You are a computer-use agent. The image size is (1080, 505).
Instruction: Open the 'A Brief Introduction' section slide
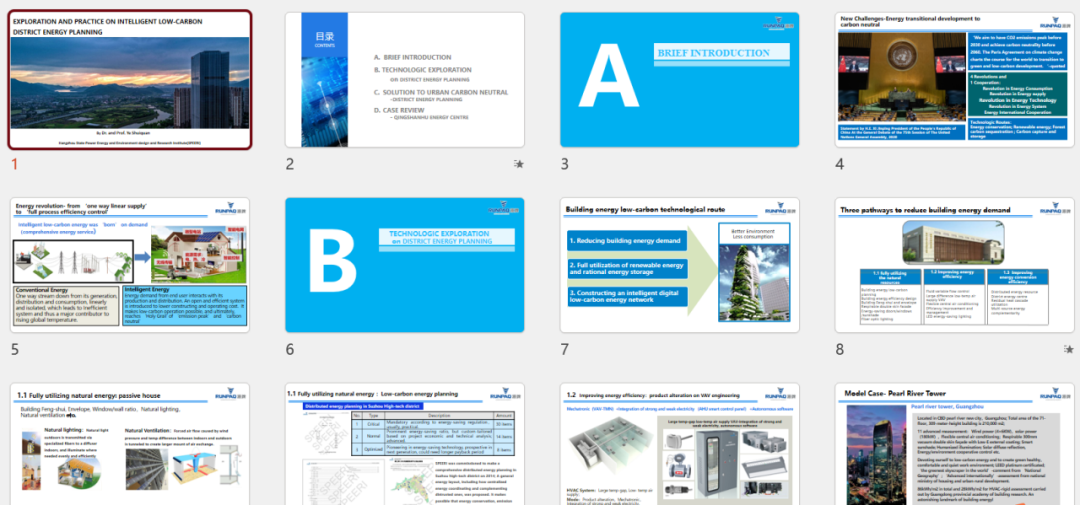click(679, 80)
